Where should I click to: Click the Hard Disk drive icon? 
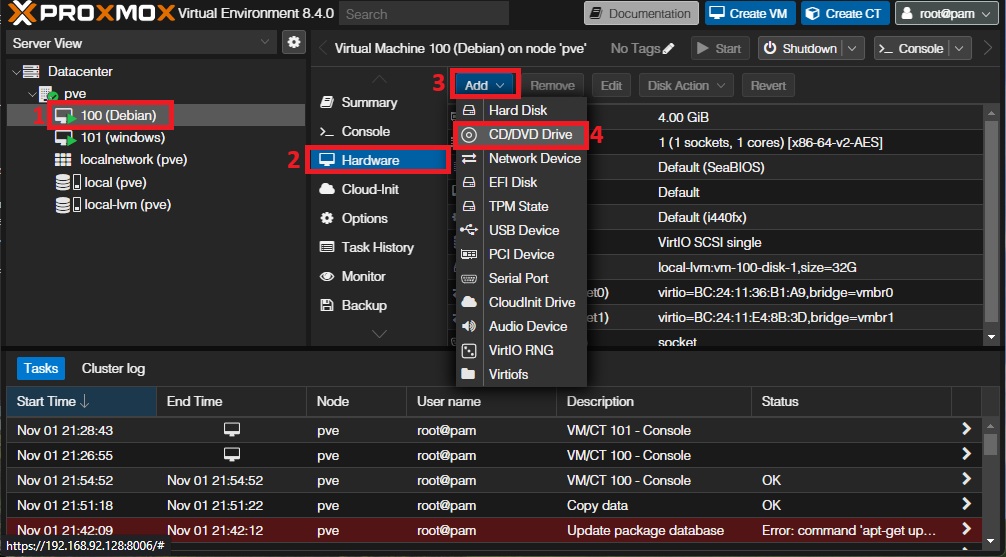coord(469,110)
